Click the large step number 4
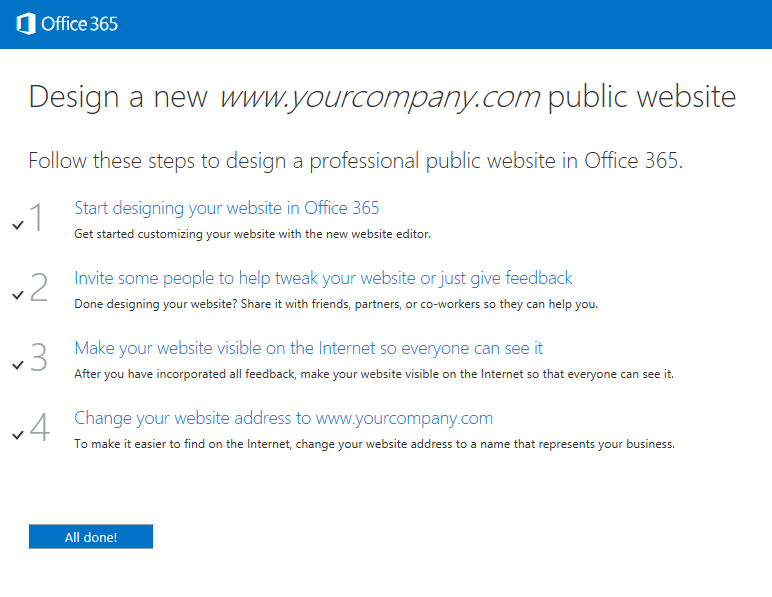772x597 pixels. coord(39,427)
